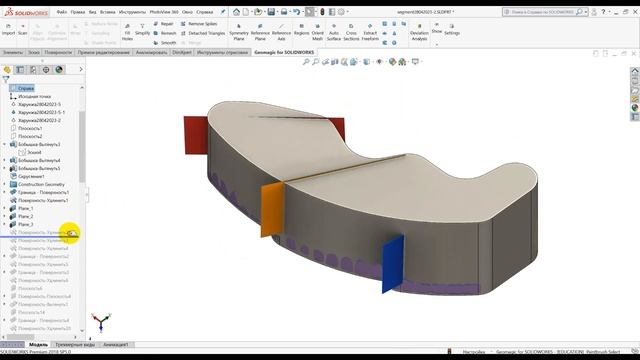Click the Анимация1 bottom tab
The image size is (640, 360).
116,344
